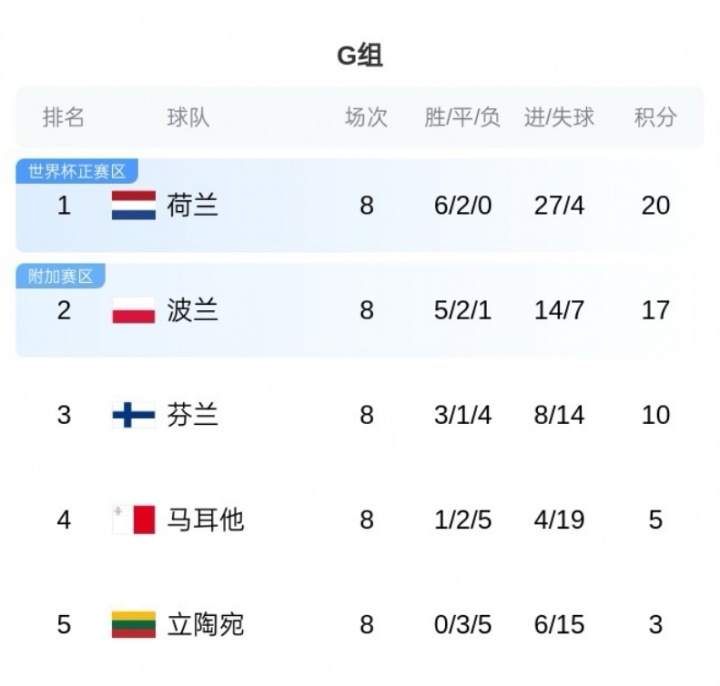Click the G组 group title
Viewport: 720px width, 686px height.
[x=360, y=56]
